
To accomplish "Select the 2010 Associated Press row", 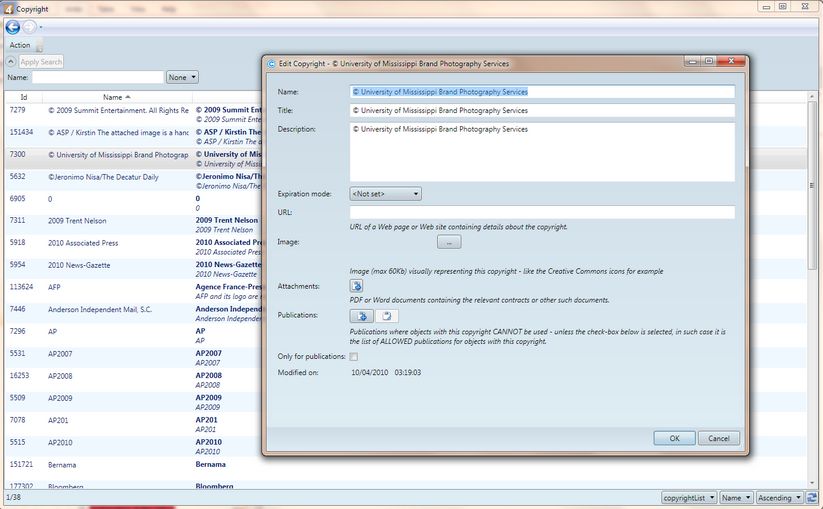I will pos(134,247).
